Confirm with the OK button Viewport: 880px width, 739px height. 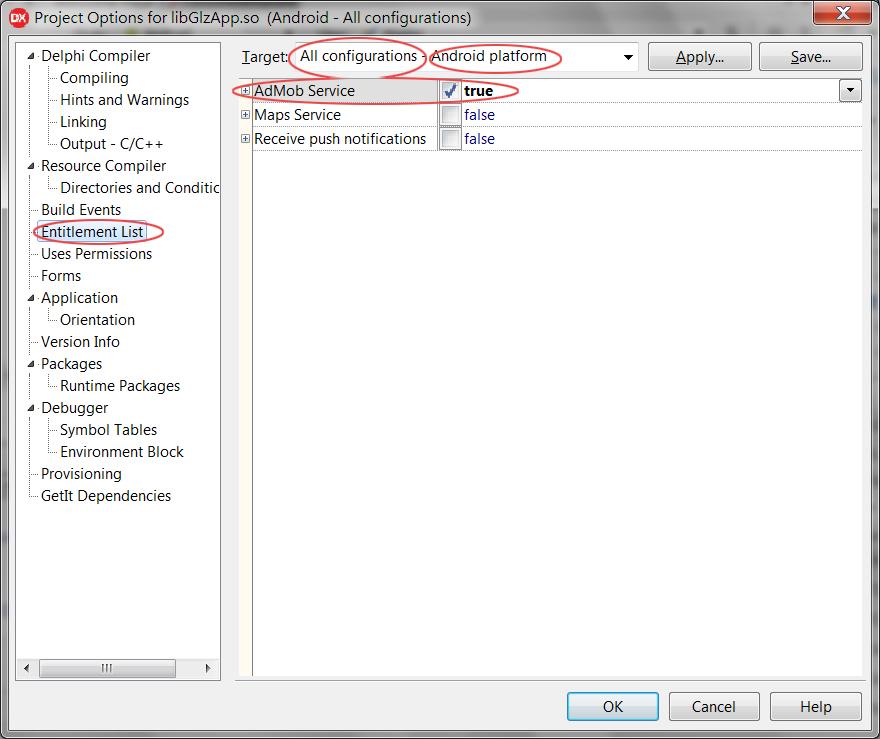click(612, 706)
